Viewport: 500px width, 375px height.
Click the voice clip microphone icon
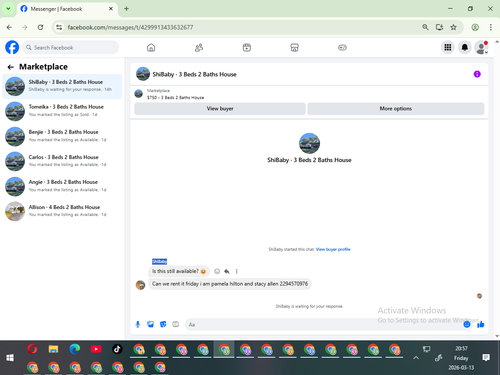click(x=138, y=324)
